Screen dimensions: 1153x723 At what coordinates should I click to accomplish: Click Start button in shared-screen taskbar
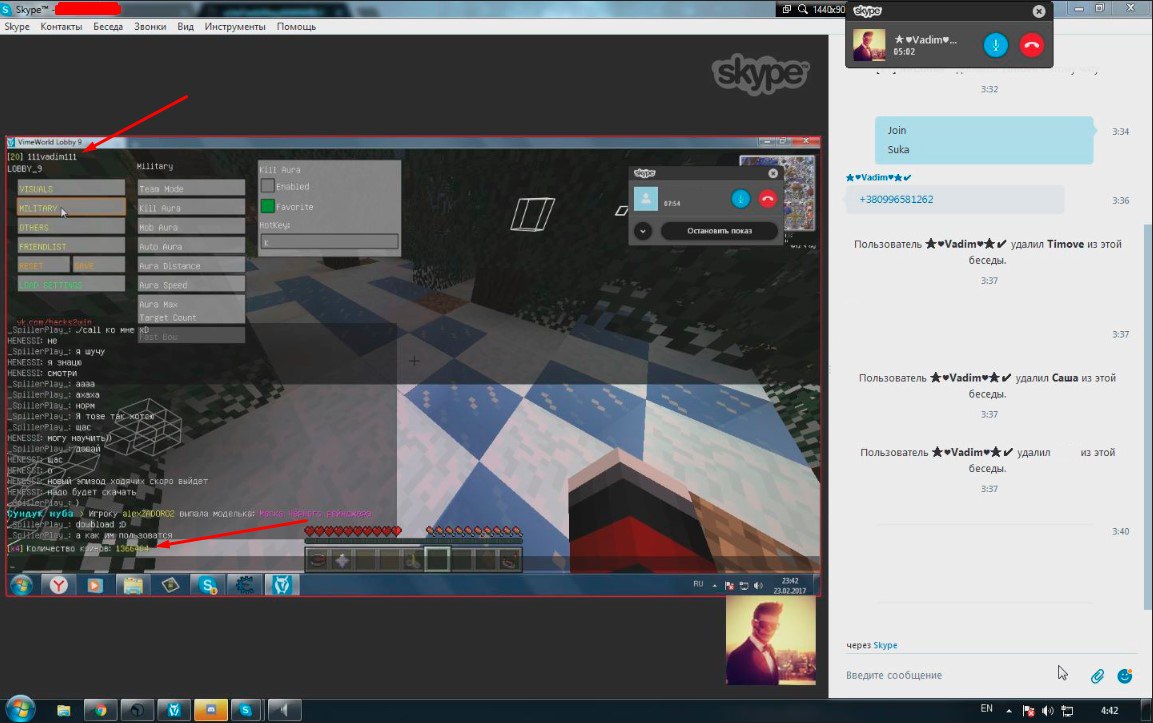(x=21, y=585)
